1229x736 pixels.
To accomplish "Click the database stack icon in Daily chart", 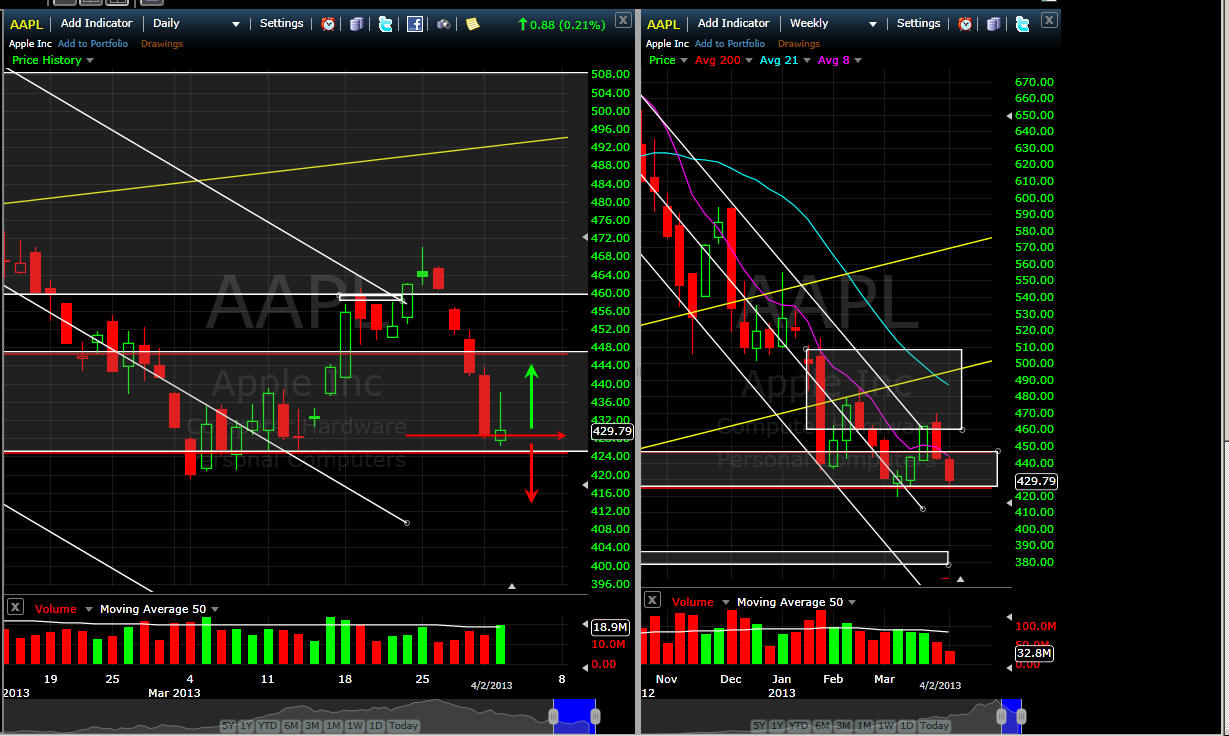I will (x=356, y=24).
